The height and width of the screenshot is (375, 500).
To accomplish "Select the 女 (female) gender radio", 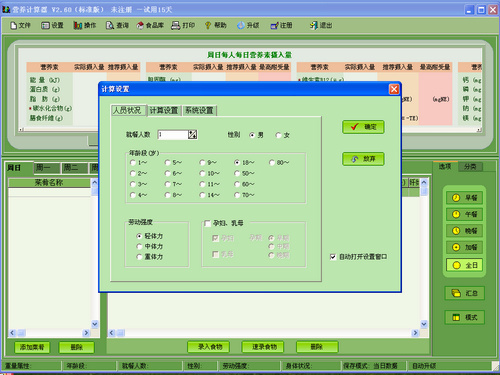I will coord(279,135).
